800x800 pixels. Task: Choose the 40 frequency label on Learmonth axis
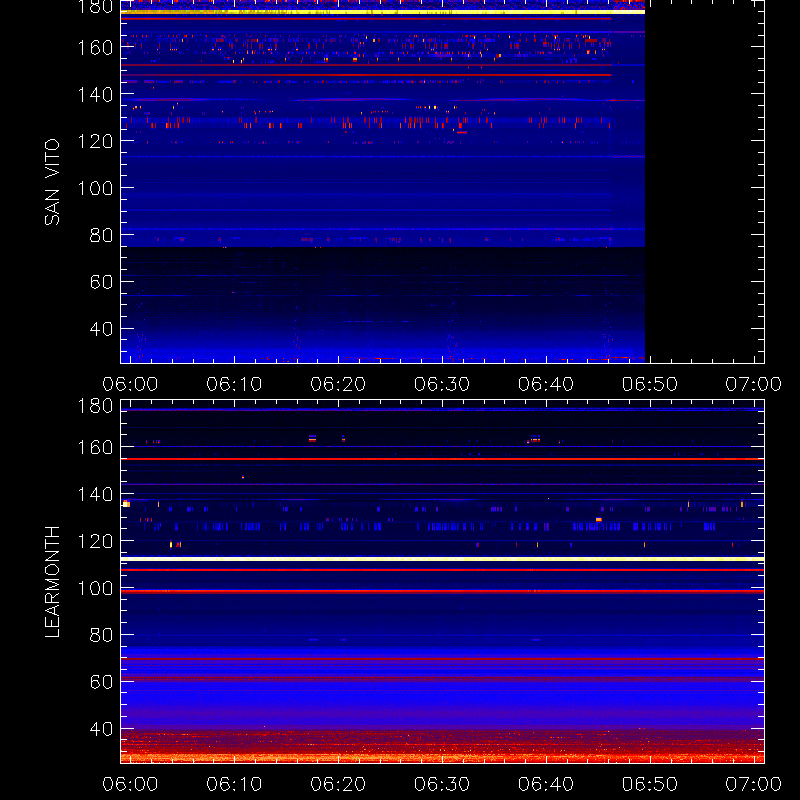pos(101,729)
